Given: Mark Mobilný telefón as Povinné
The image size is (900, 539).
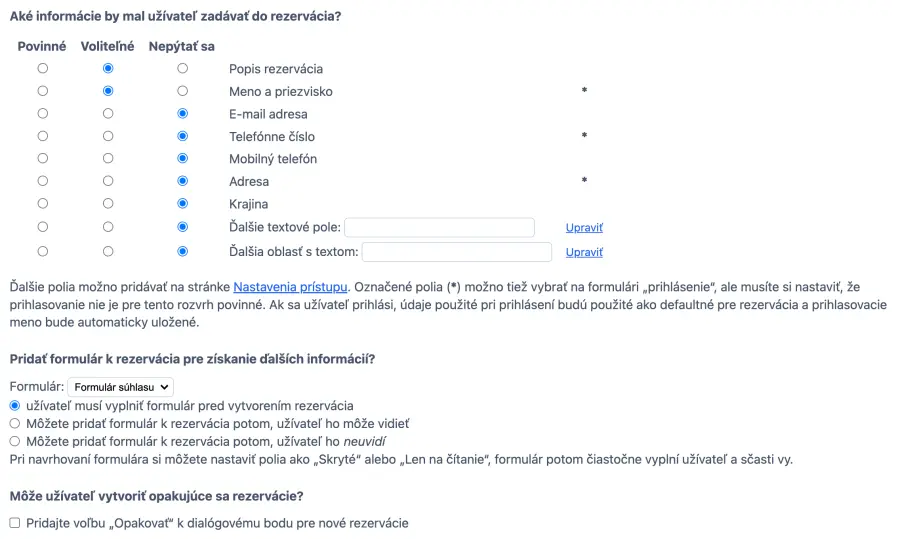Looking at the screenshot, I should (x=42, y=159).
